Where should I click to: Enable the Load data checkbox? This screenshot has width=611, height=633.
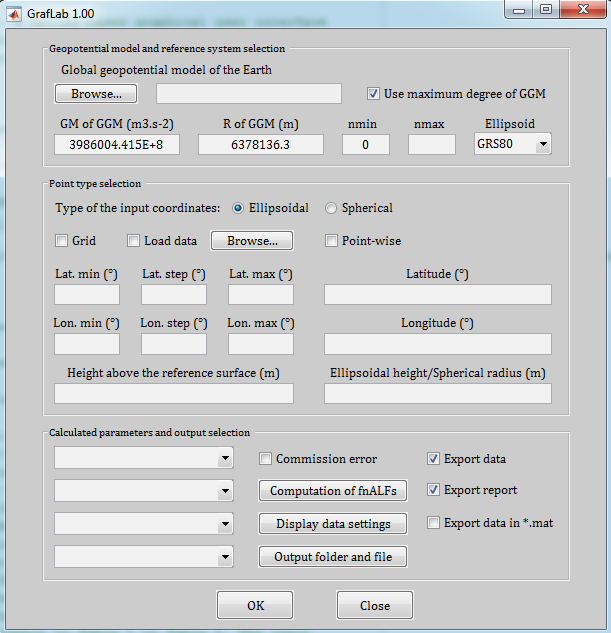pyautogui.click(x=133, y=241)
